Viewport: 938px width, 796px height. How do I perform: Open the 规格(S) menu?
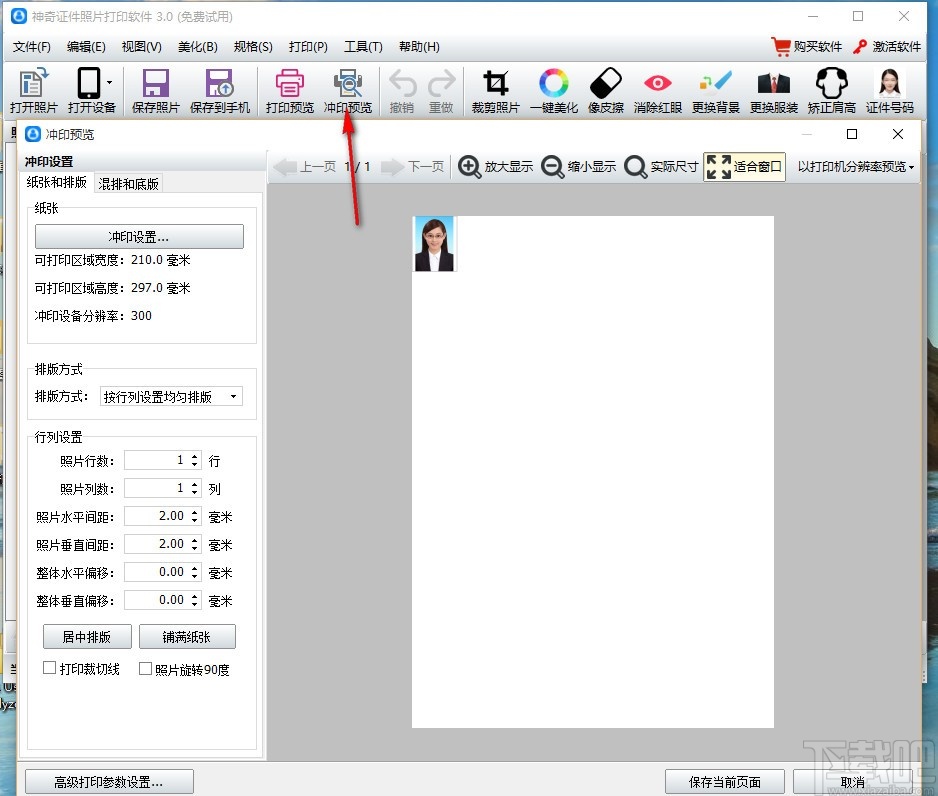tap(253, 47)
